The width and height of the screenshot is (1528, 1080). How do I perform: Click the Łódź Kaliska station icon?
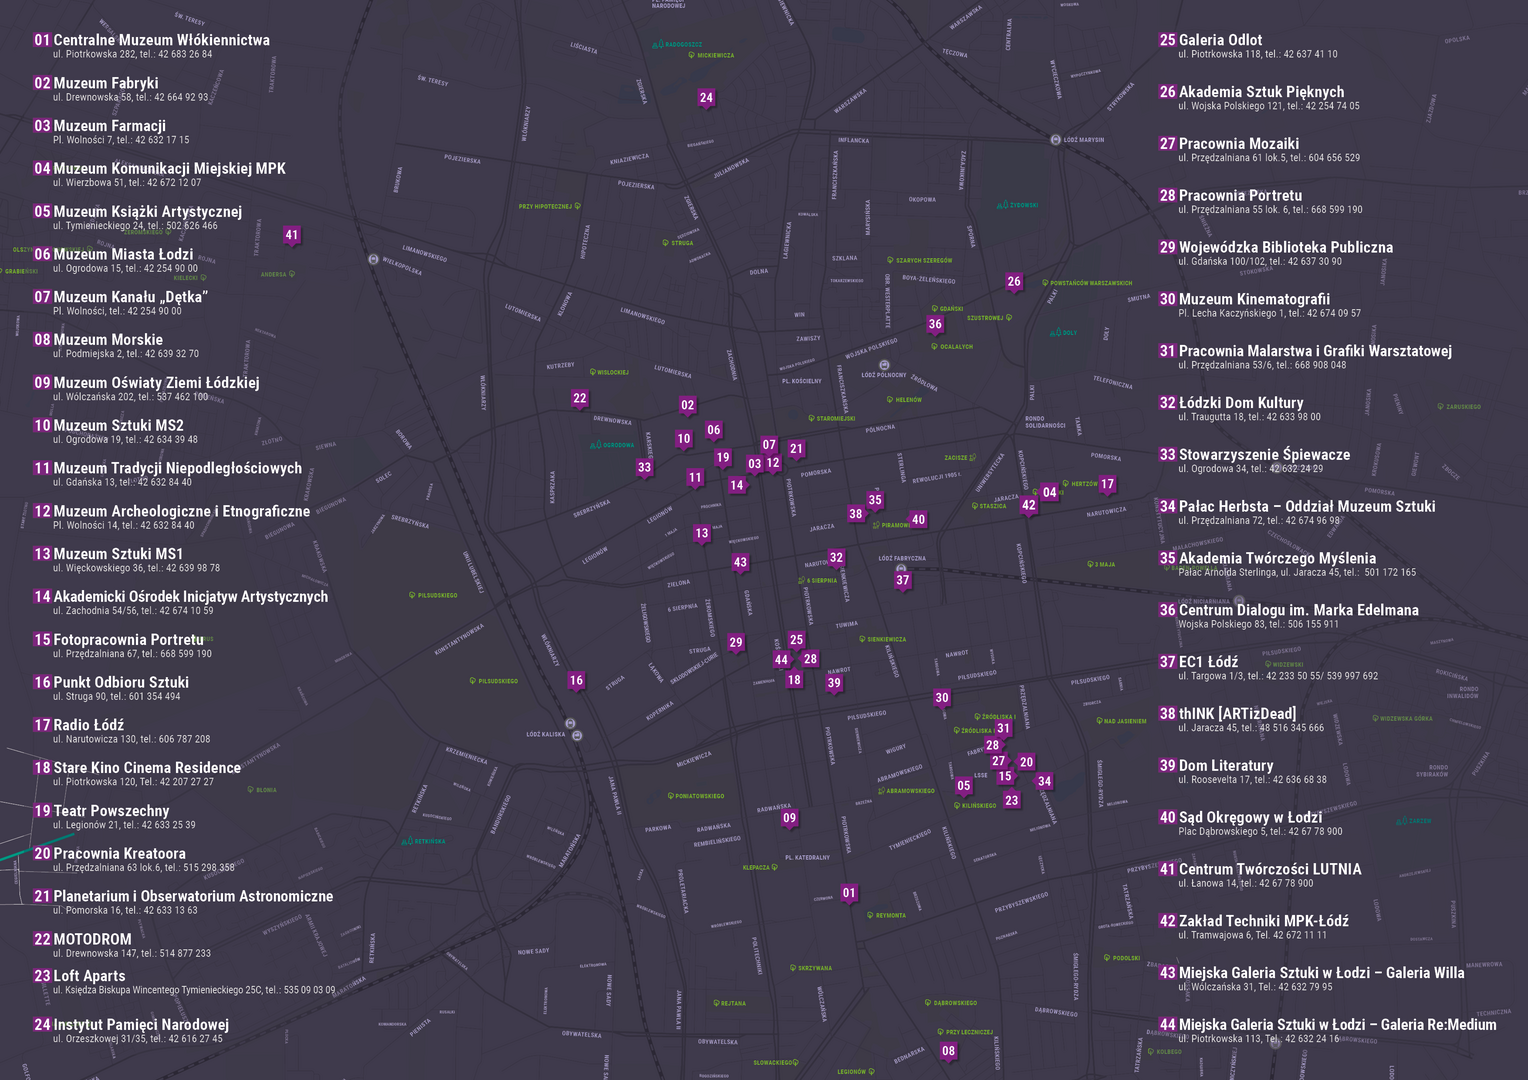coord(576,735)
